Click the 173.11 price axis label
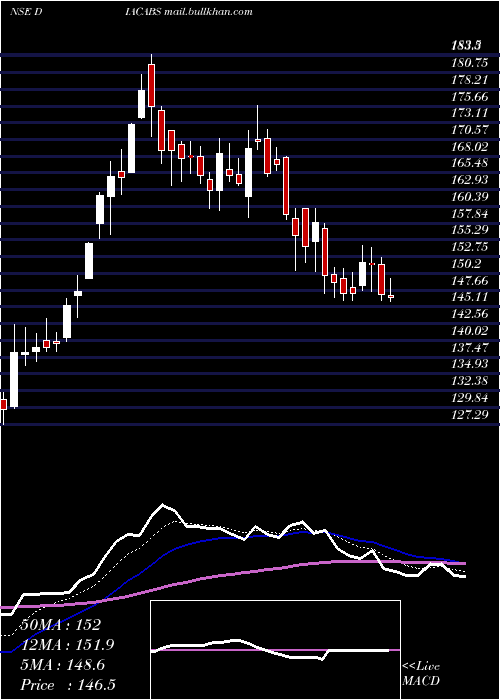The height and width of the screenshot is (700, 500). click(470, 113)
